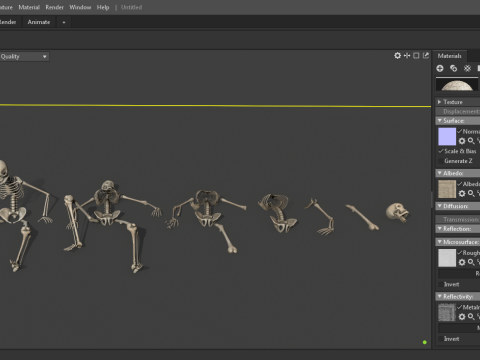Open the Help menu
This screenshot has width=480, height=360.
point(103,7)
